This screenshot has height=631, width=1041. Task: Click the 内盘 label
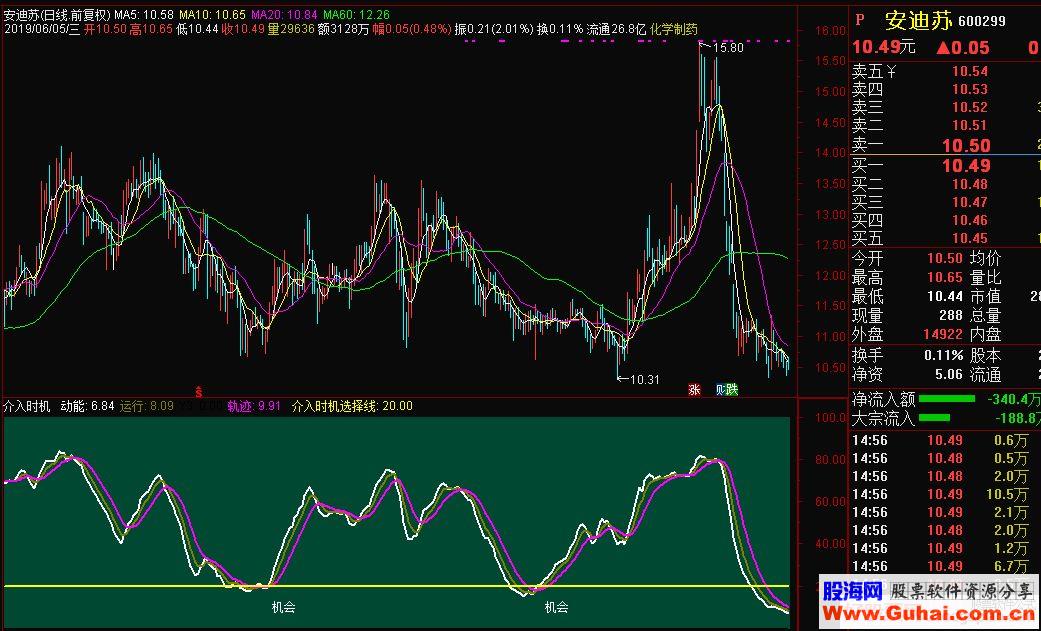click(985, 335)
